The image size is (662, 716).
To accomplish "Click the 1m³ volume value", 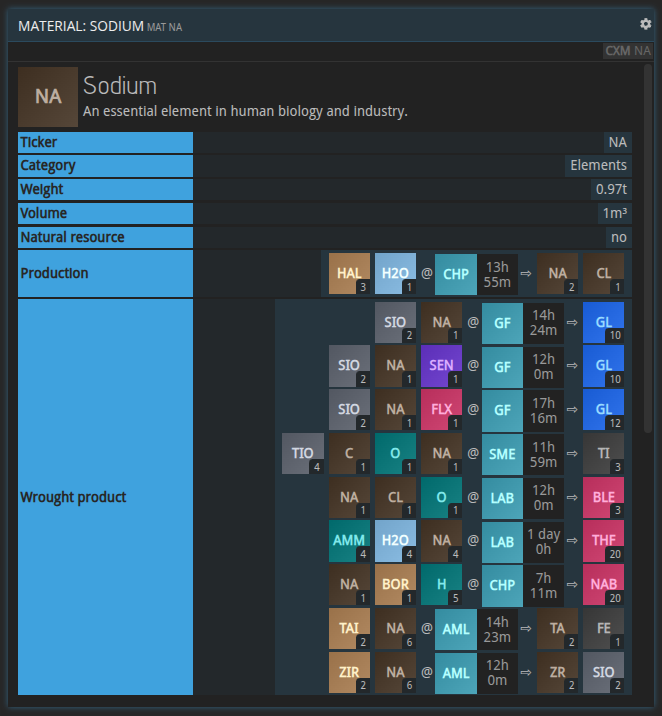I will [x=615, y=213].
